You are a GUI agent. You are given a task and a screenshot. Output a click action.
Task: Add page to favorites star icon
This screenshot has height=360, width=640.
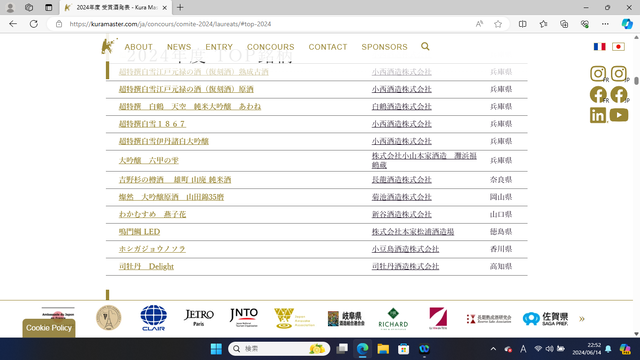(498, 24)
